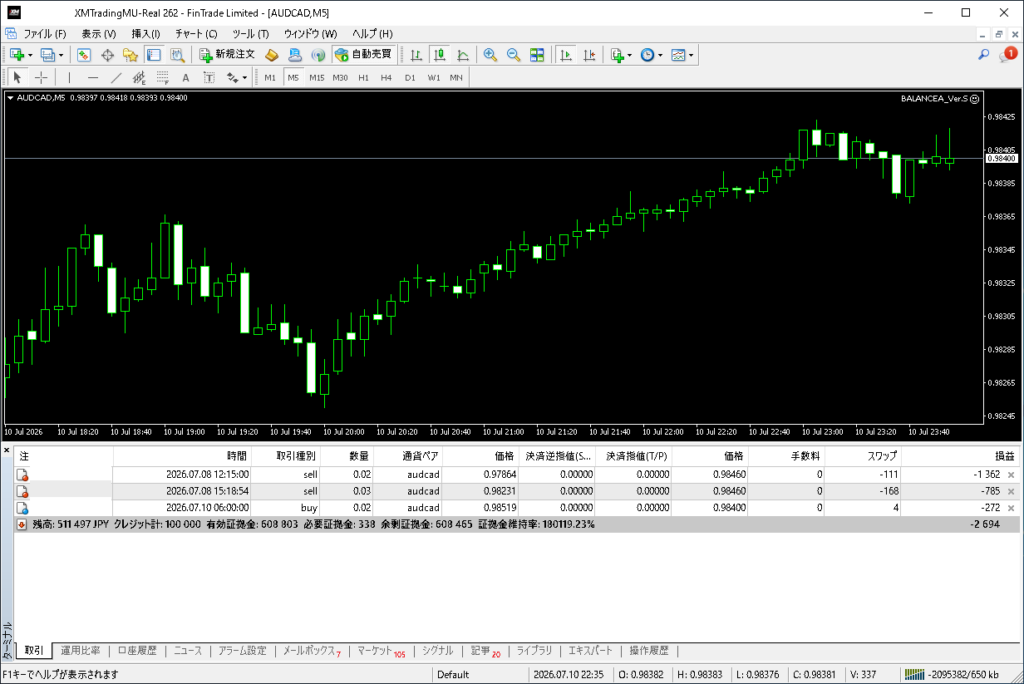
Task: Expand the new chart dropdown arrow
Action: tap(30, 56)
